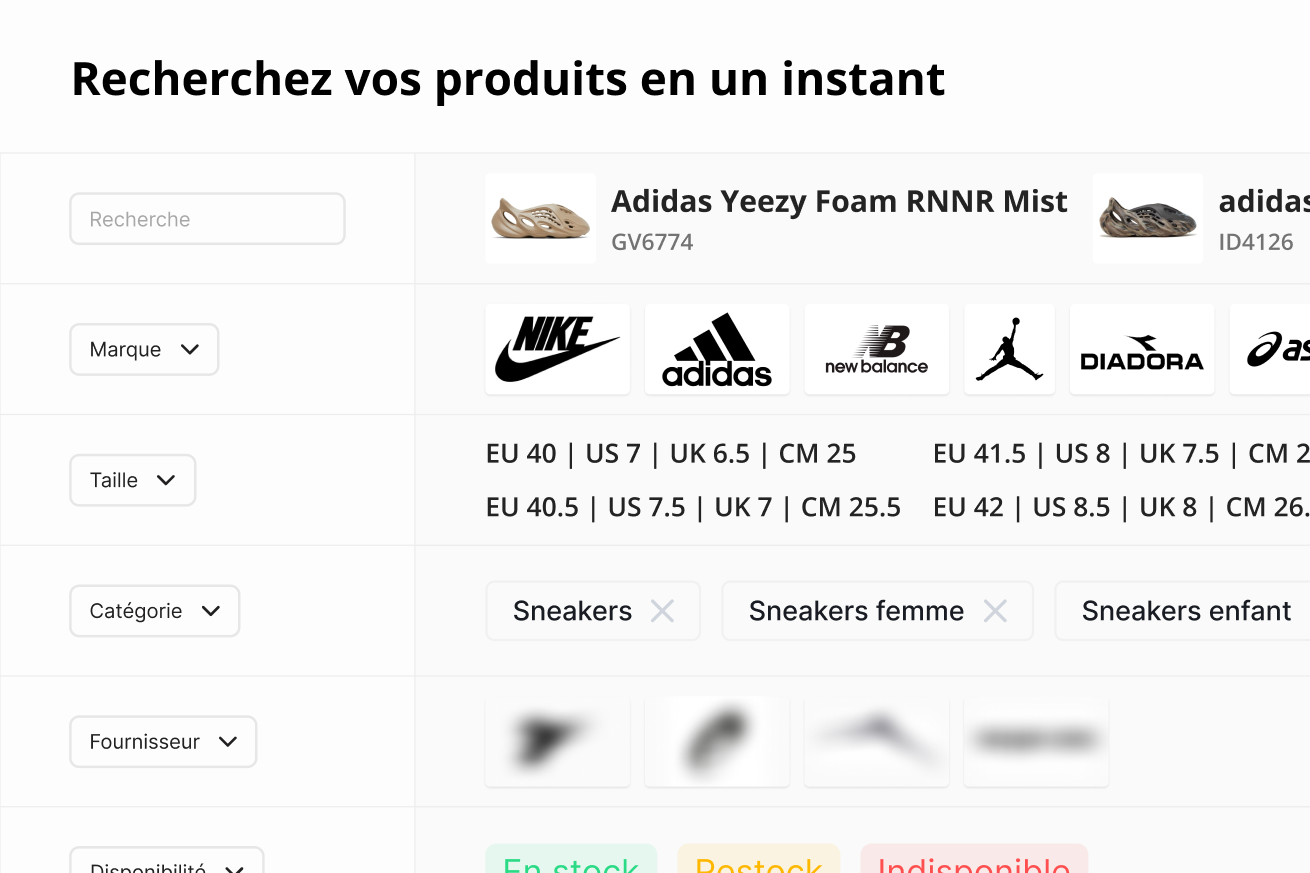The image size is (1310, 873).
Task: Select the Diadora brand logo
Action: (1142, 349)
